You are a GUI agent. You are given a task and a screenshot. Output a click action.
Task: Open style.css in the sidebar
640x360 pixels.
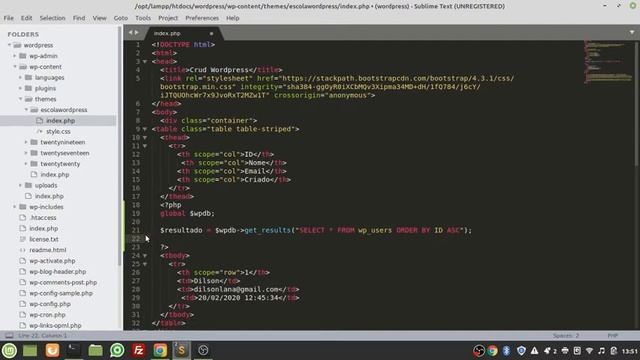tap(58, 131)
